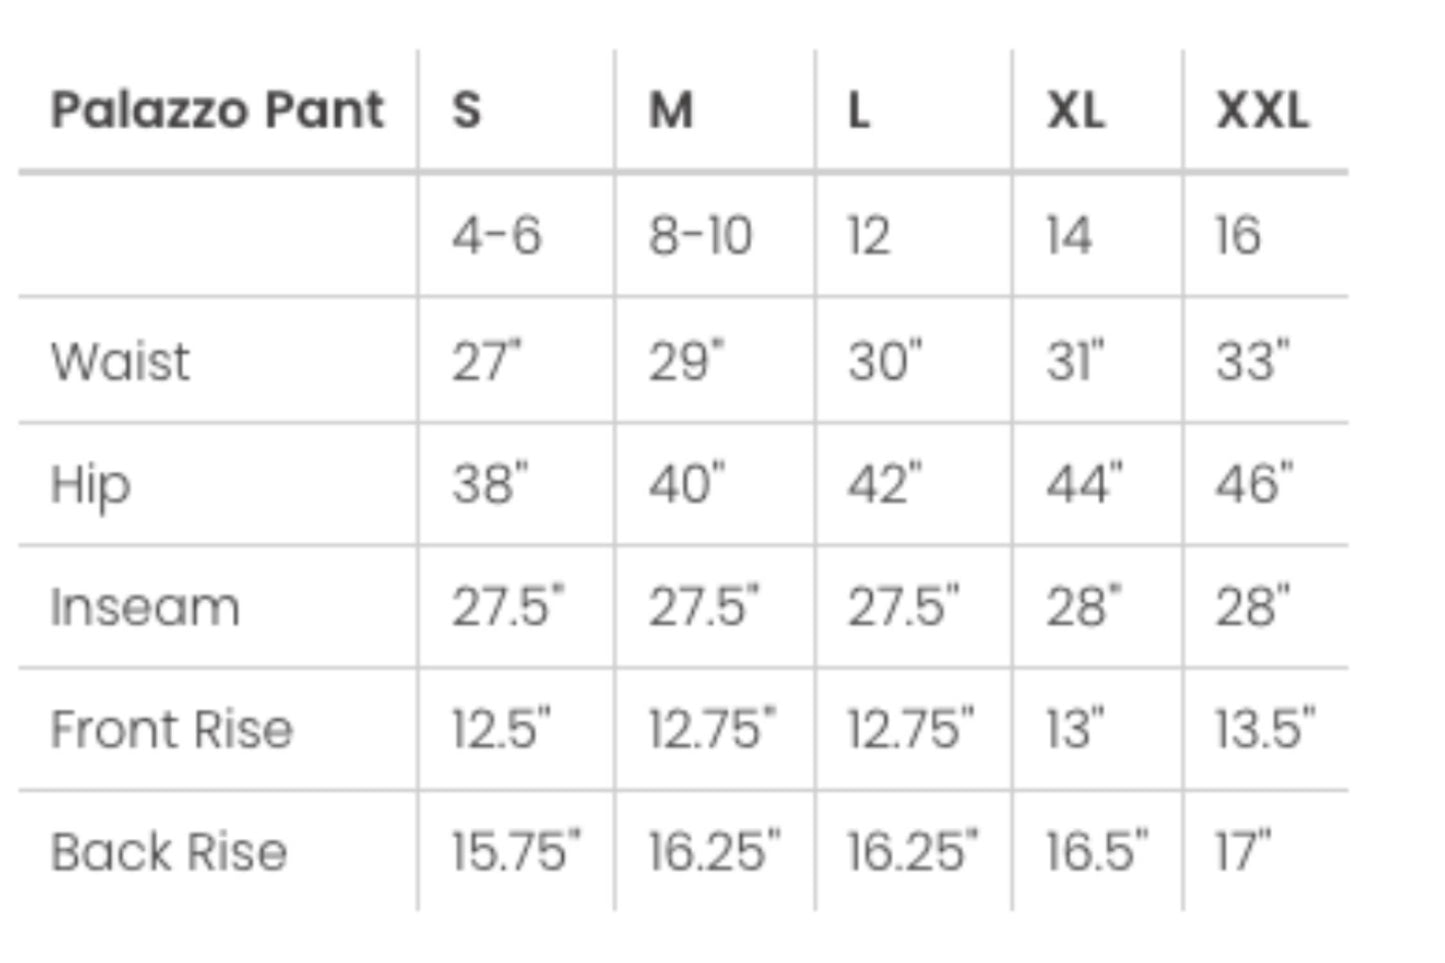This screenshot has height=963, width=1445.
Task: Click the 38" hip measurement cell
Action: click(489, 484)
